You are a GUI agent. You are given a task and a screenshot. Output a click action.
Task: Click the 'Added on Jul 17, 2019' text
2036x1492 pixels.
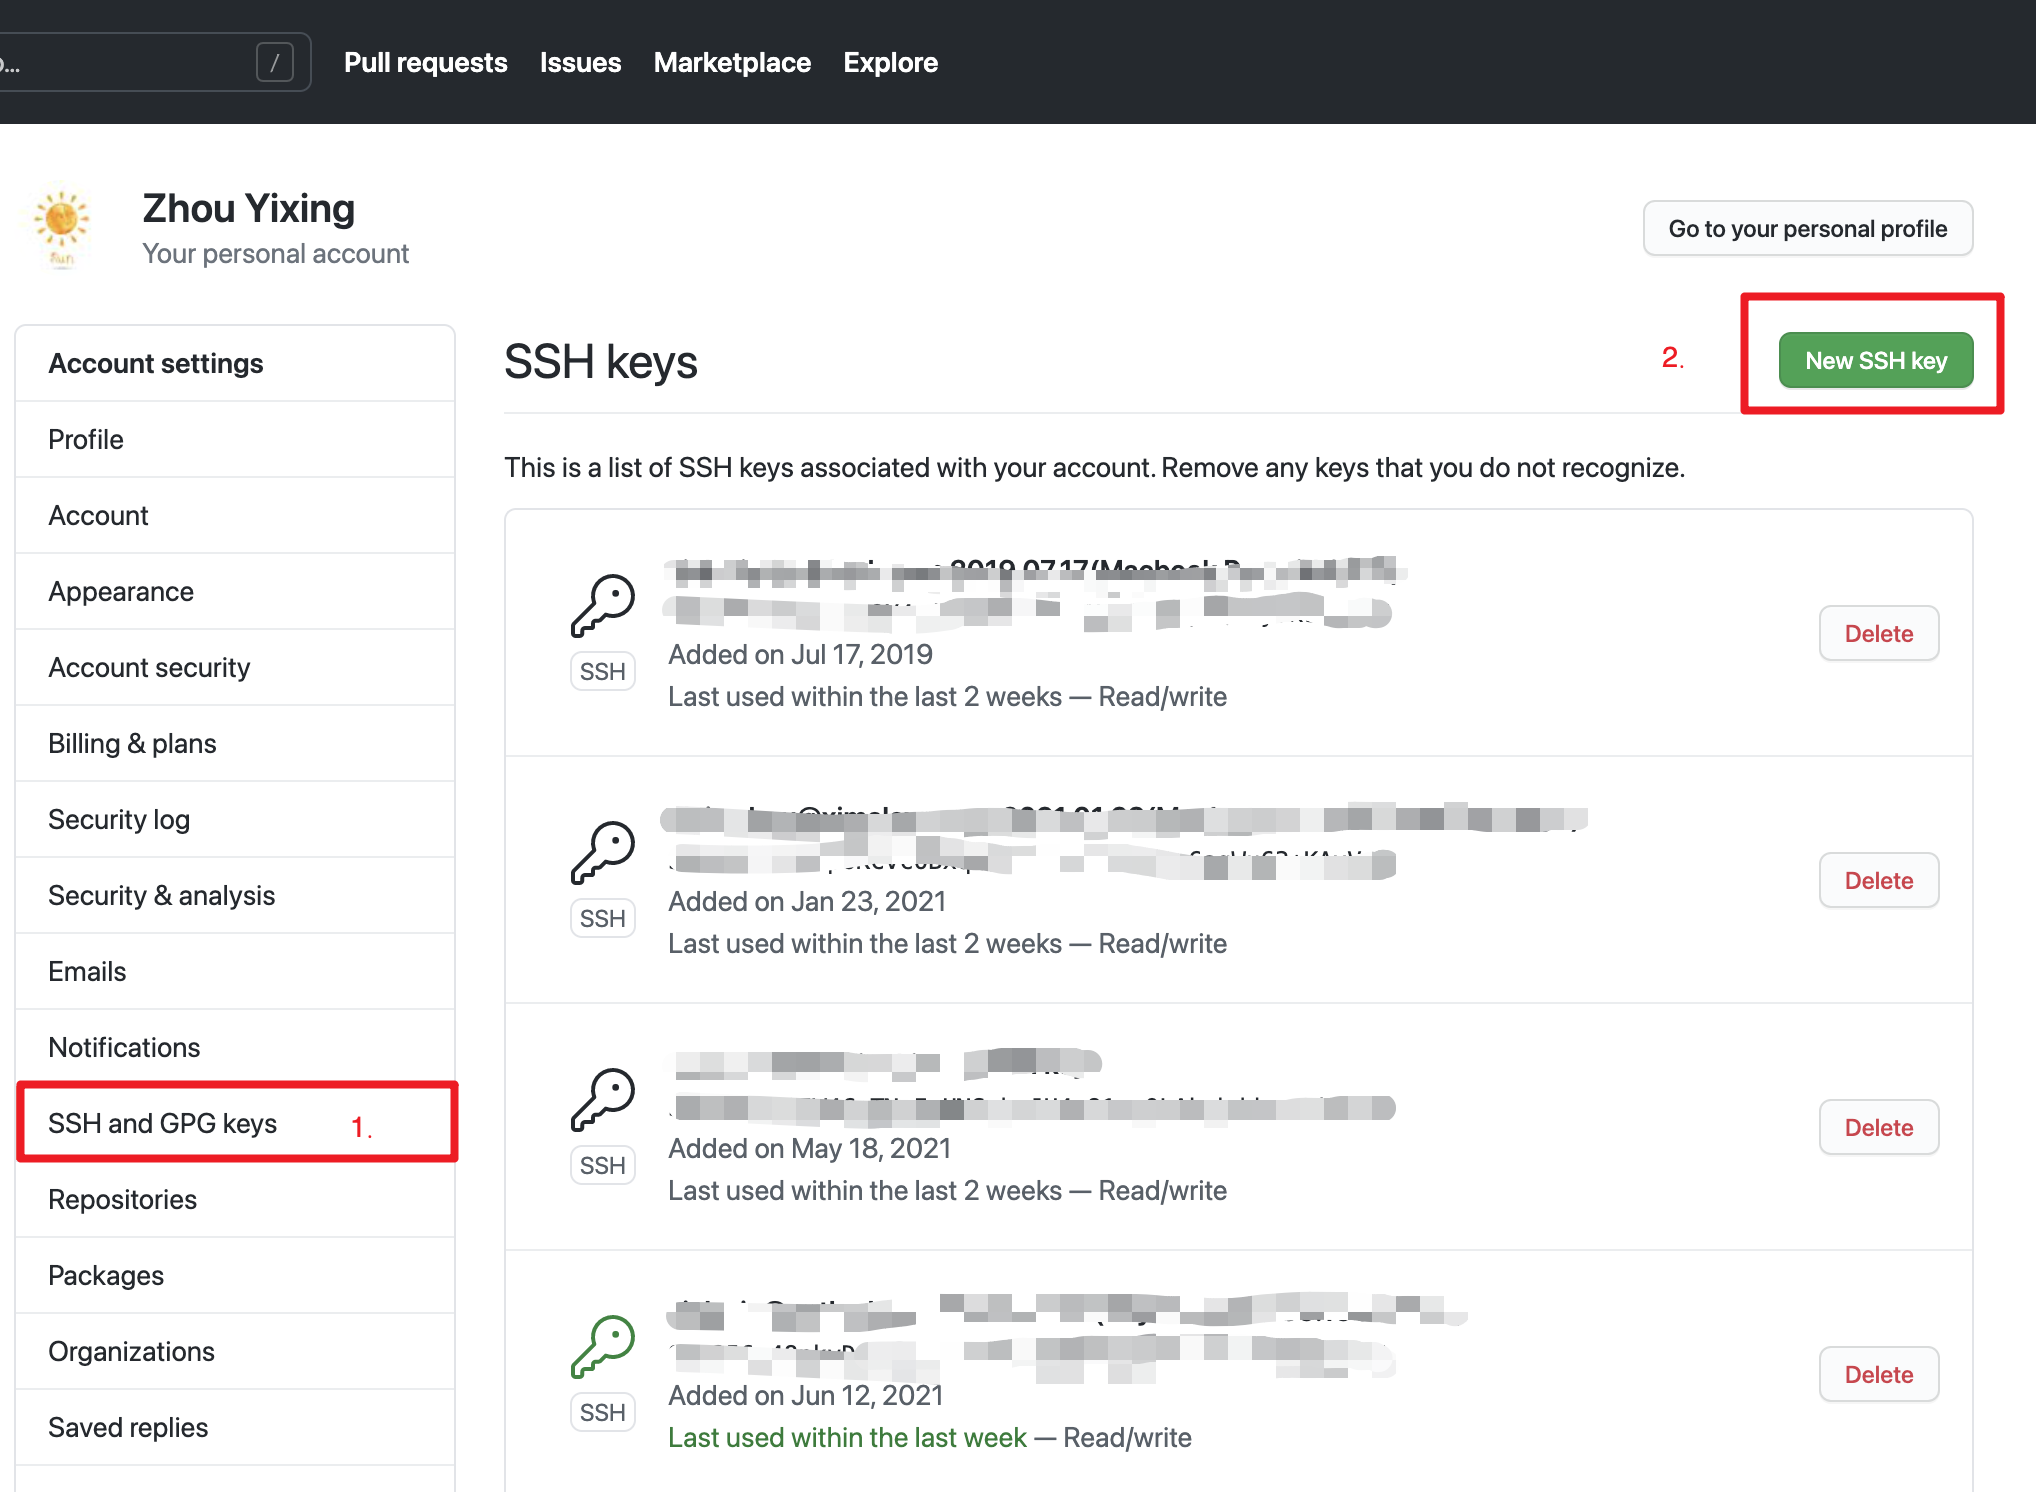[800, 654]
